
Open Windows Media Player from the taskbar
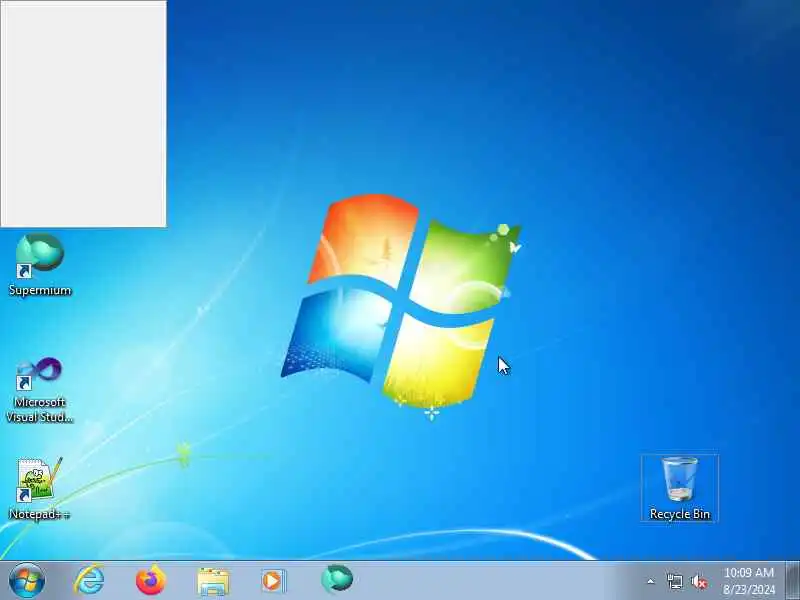274,581
